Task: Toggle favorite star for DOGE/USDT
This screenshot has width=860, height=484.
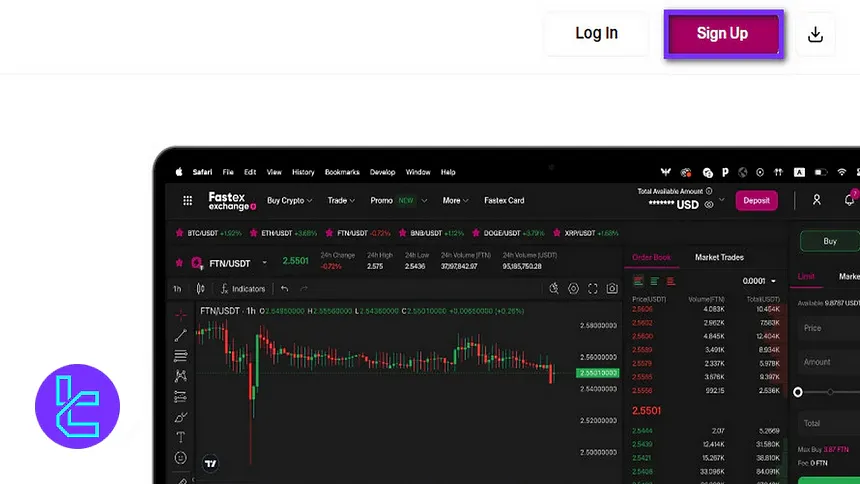Action: pos(476,233)
